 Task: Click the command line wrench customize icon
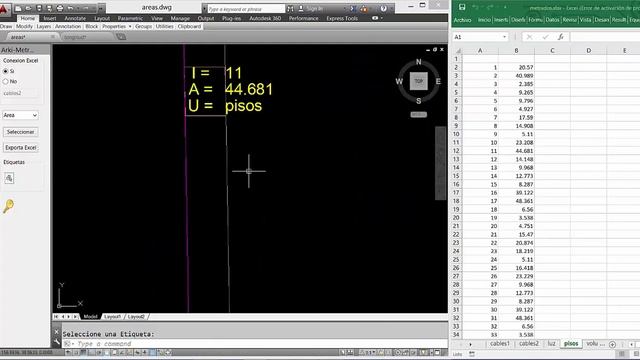(57, 342)
